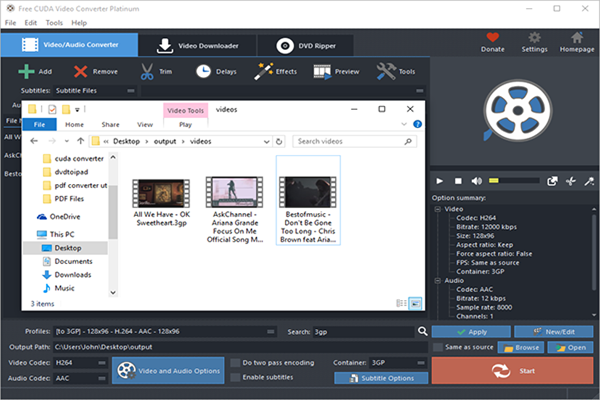Screen dimensions: 600x400
Task: Click the Start conversion button
Action: [511, 370]
